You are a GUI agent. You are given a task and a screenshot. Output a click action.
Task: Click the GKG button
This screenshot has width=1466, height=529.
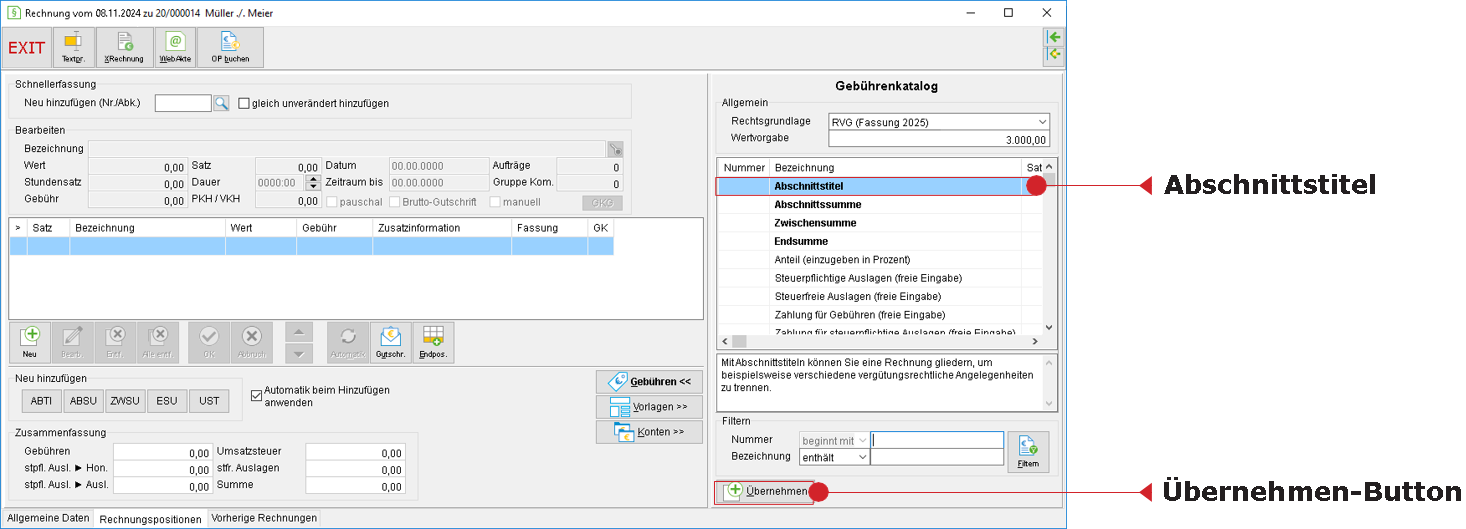(601, 203)
